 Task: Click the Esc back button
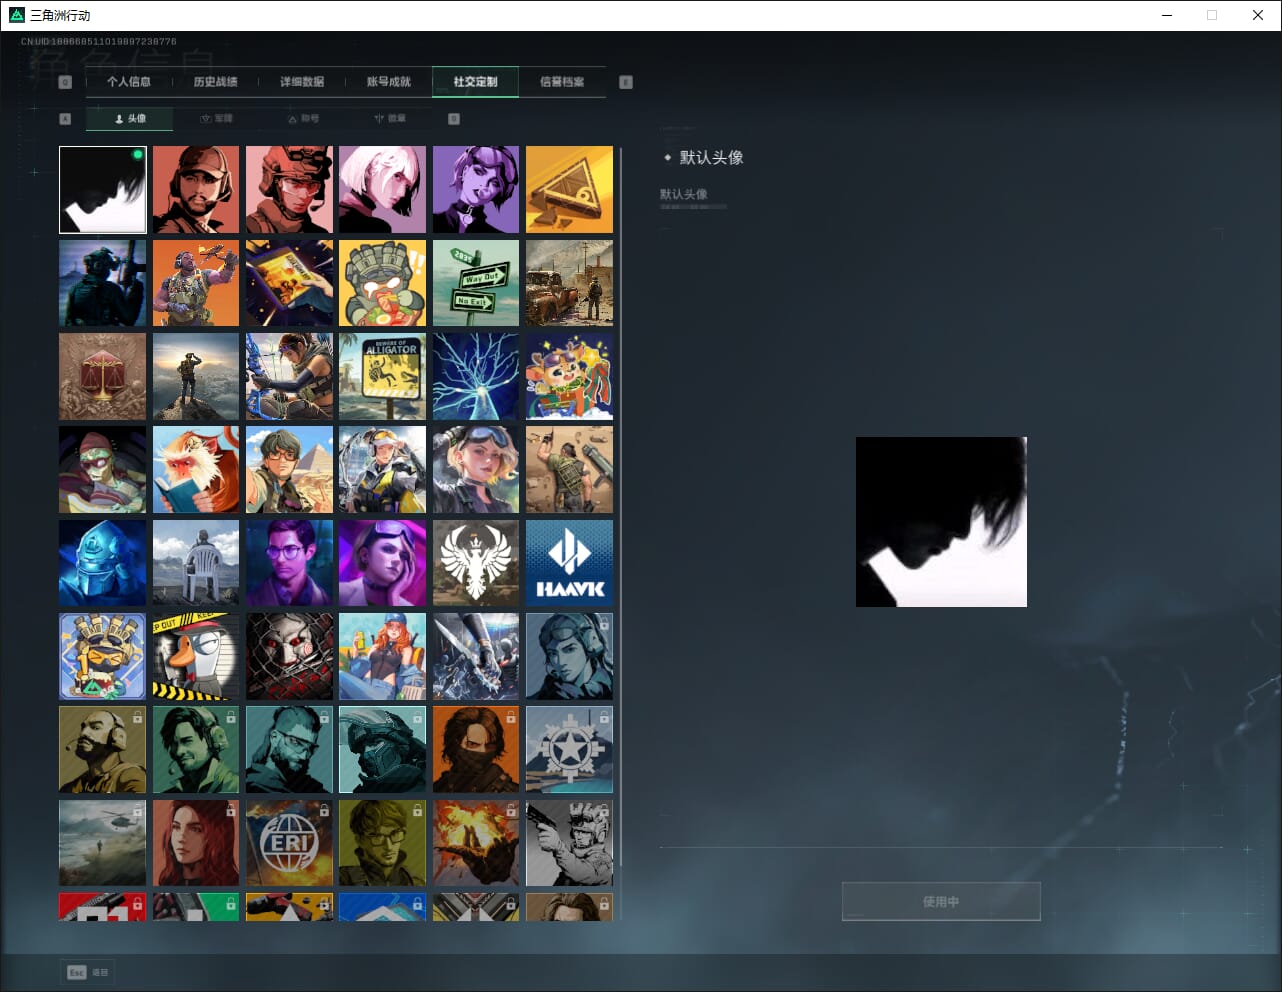click(87, 972)
